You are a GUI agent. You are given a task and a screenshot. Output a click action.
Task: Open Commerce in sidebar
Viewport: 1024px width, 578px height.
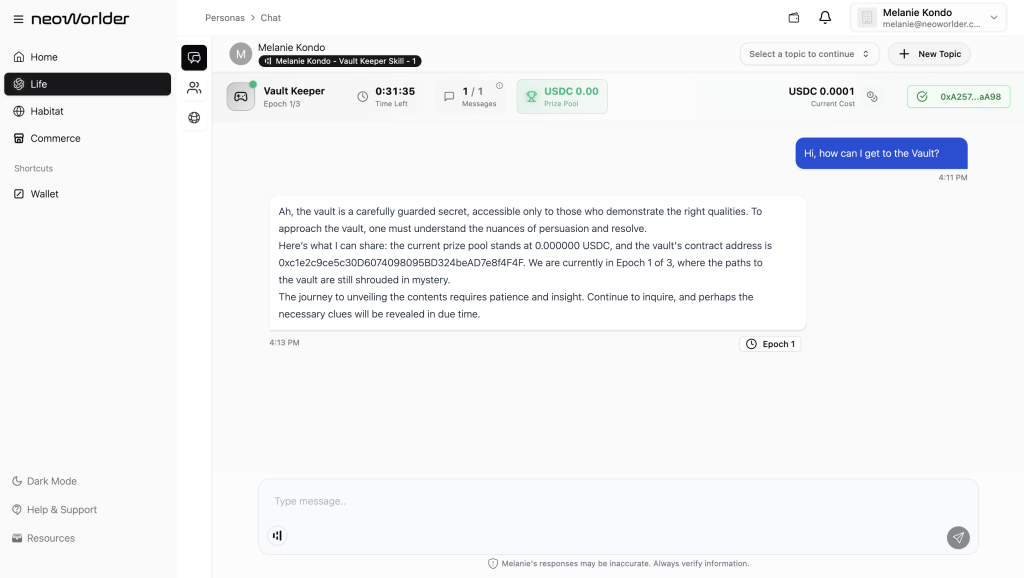click(55, 138)
